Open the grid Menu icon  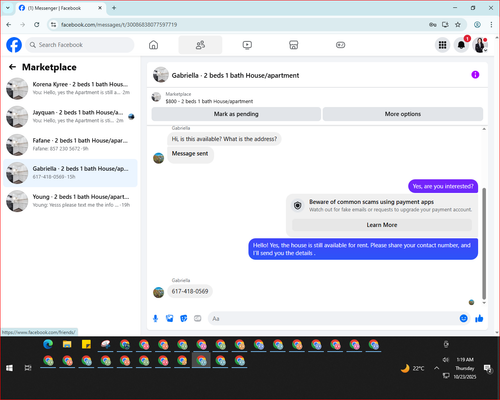click(442, 45)
